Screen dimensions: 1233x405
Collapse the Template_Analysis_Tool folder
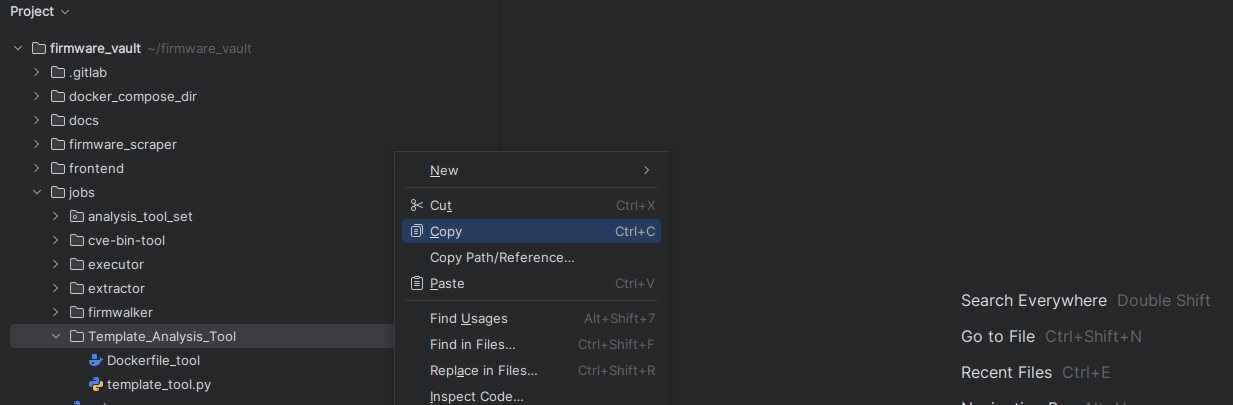pos(56,336)
